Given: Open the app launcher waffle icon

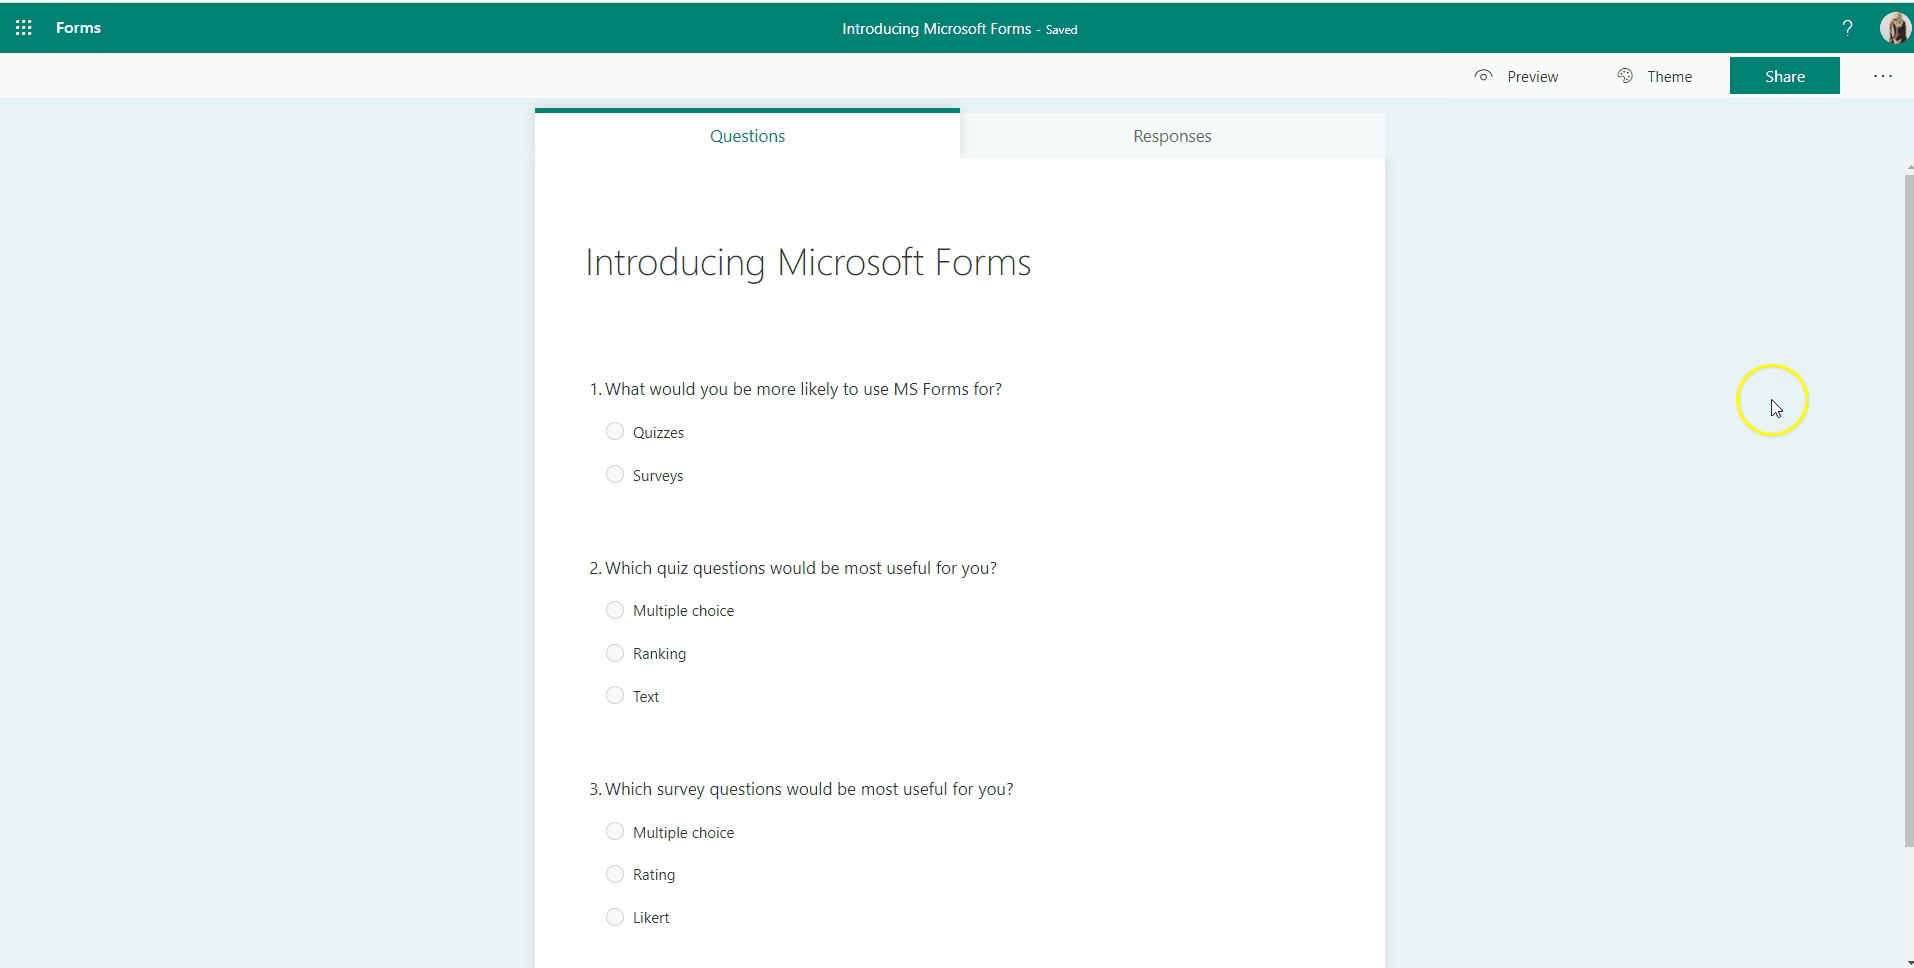Looking at the screenshot, I should 24,28.
